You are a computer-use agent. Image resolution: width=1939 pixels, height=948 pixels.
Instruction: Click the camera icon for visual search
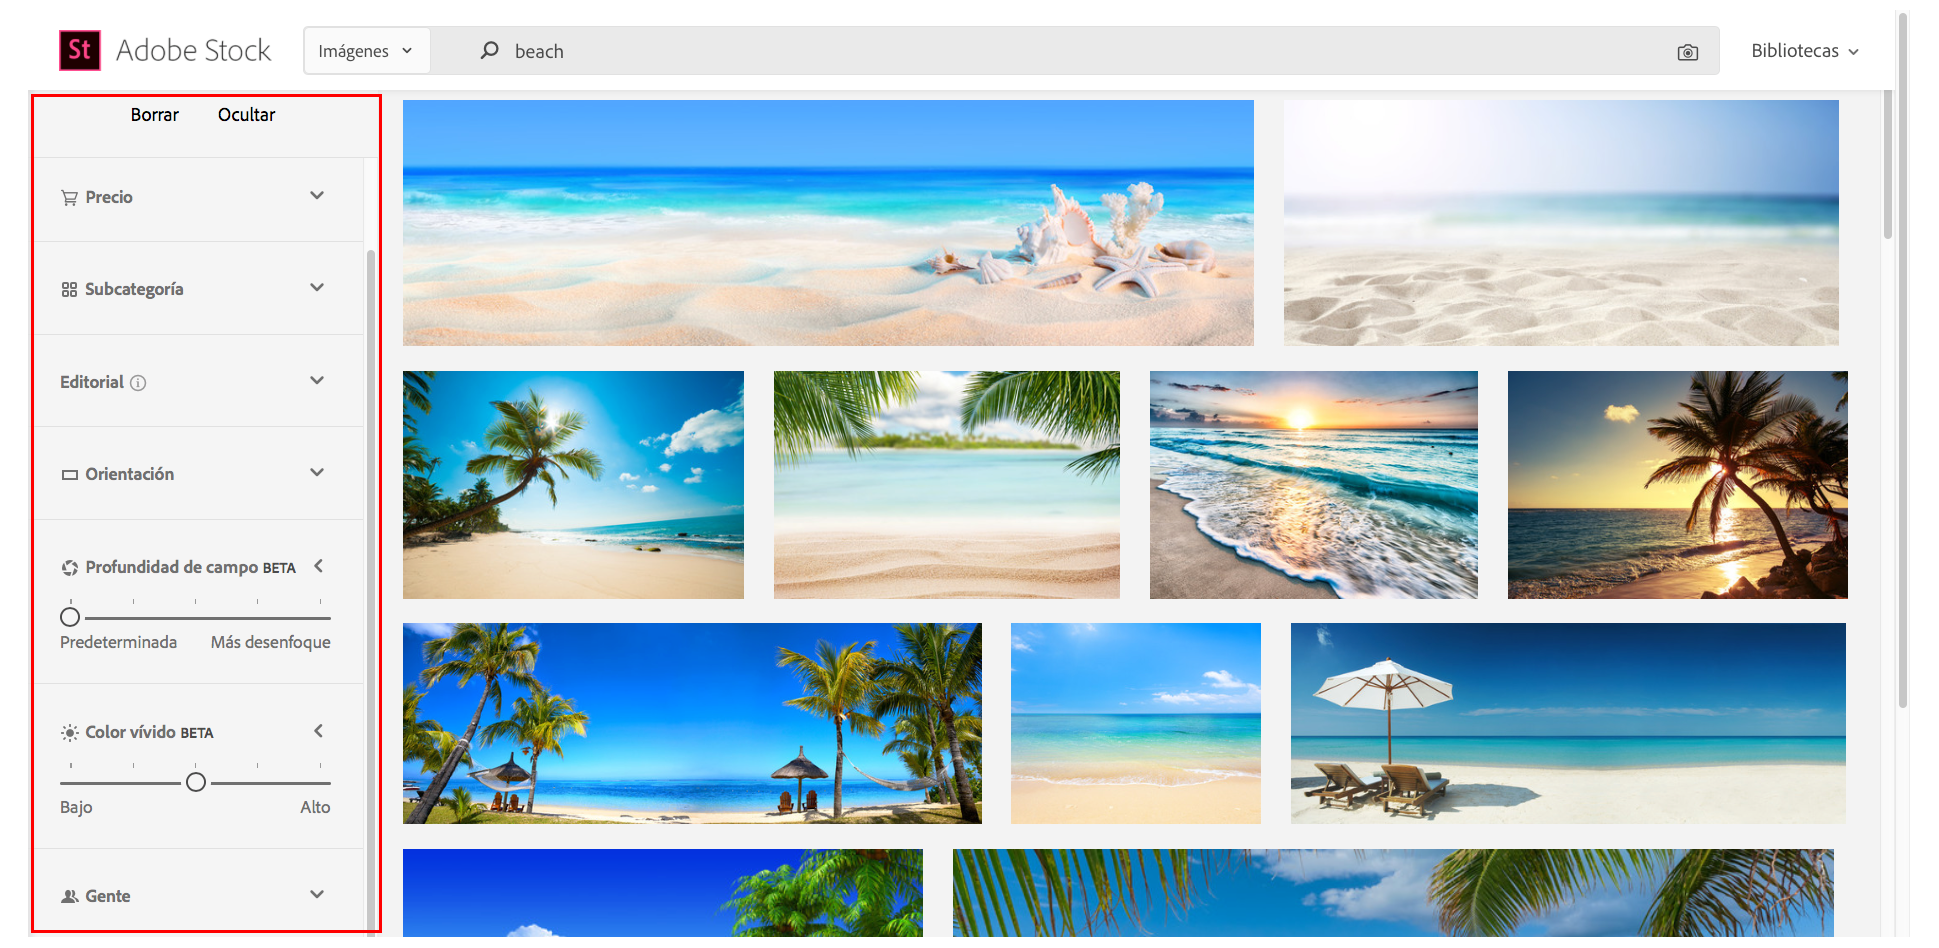tap(1689, 51)
